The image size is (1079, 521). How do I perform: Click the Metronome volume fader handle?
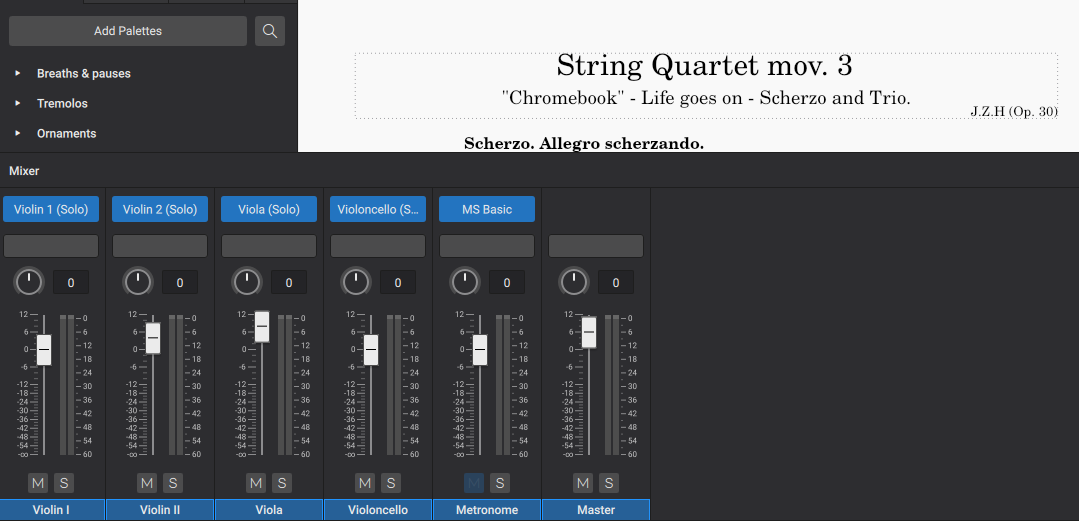(x=480, y=350)
